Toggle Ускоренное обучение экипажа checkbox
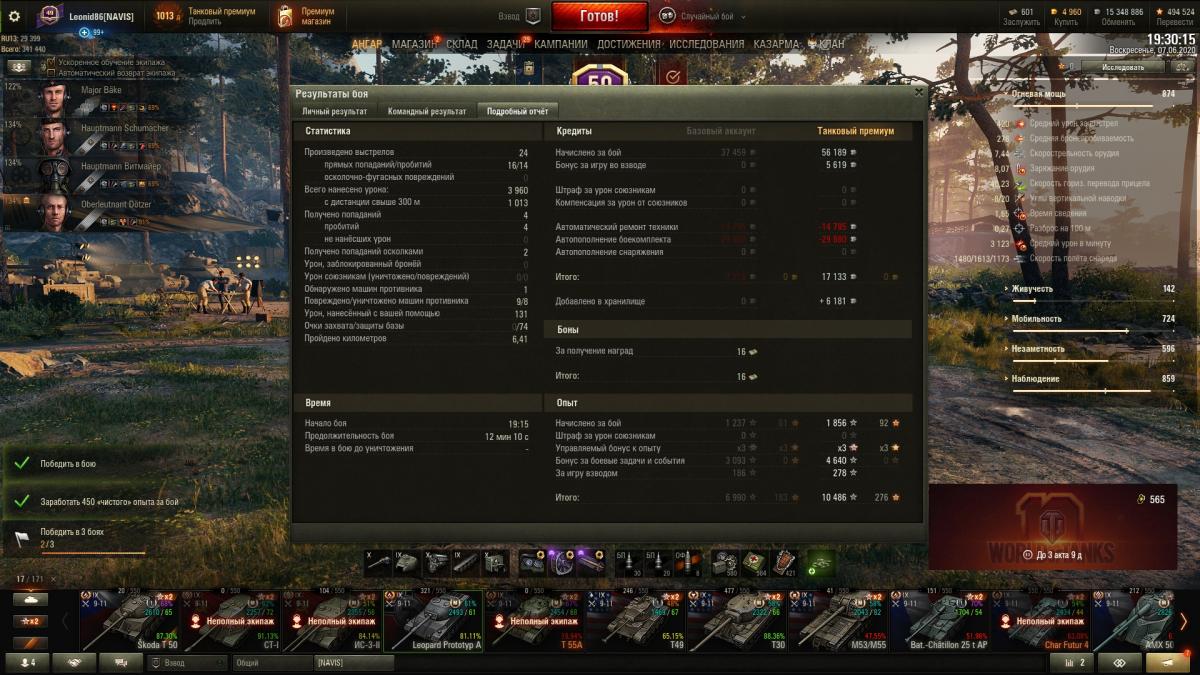 51,62
